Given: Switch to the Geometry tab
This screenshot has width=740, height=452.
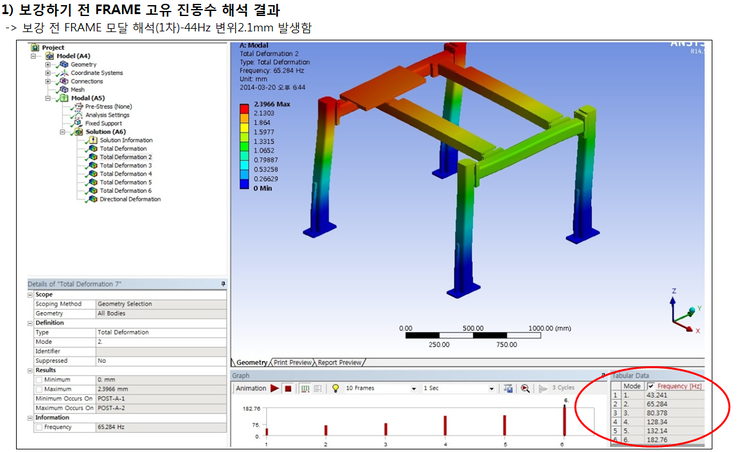Looking at the screenshot, I should point(251,362).
